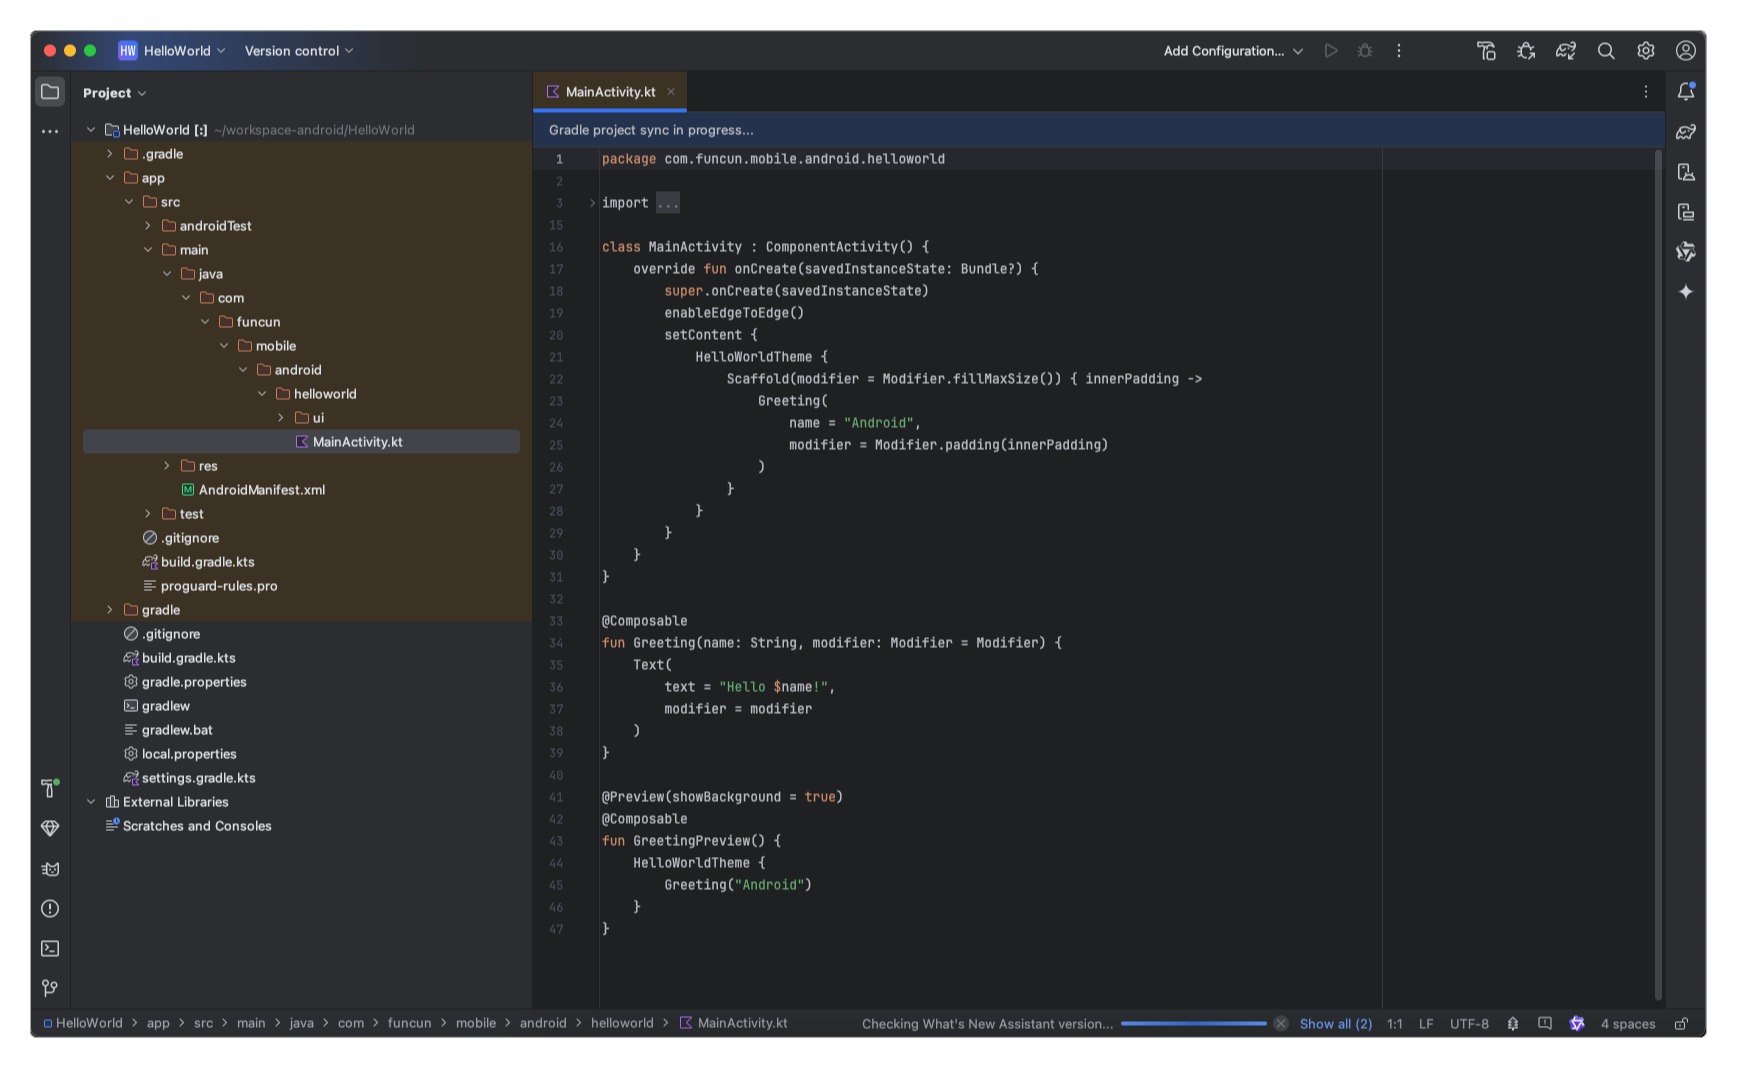Click Attach Debugger to Android Process icon

[x=1526, y=51]
